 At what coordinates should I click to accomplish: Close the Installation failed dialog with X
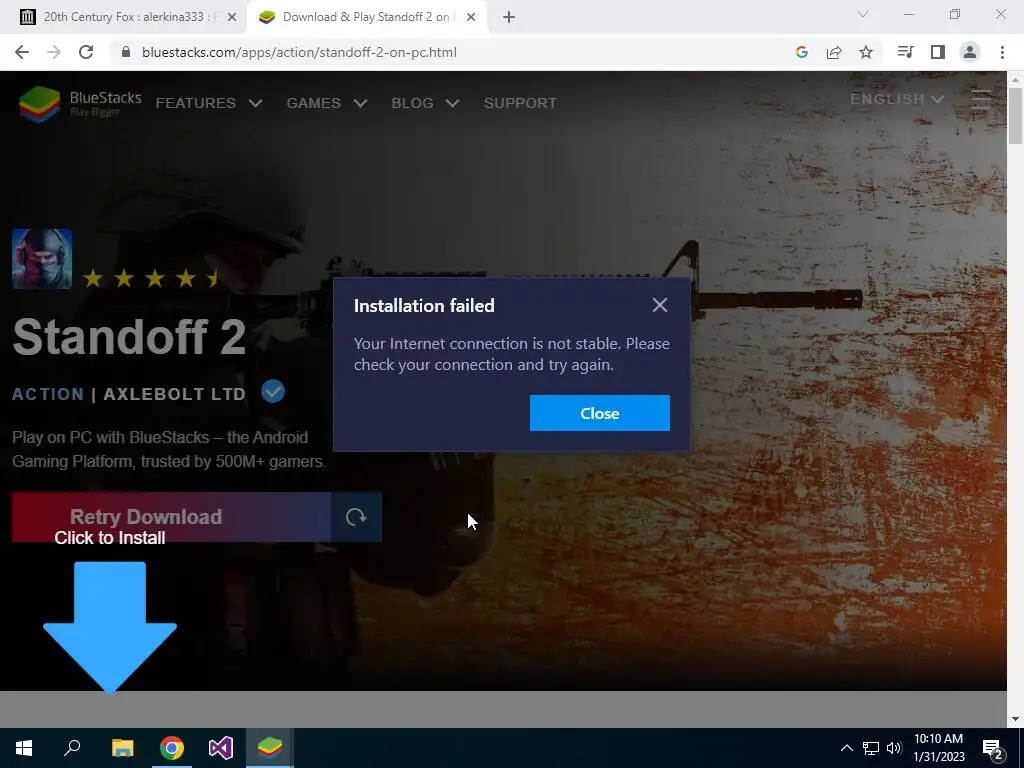tap(660, 305)
